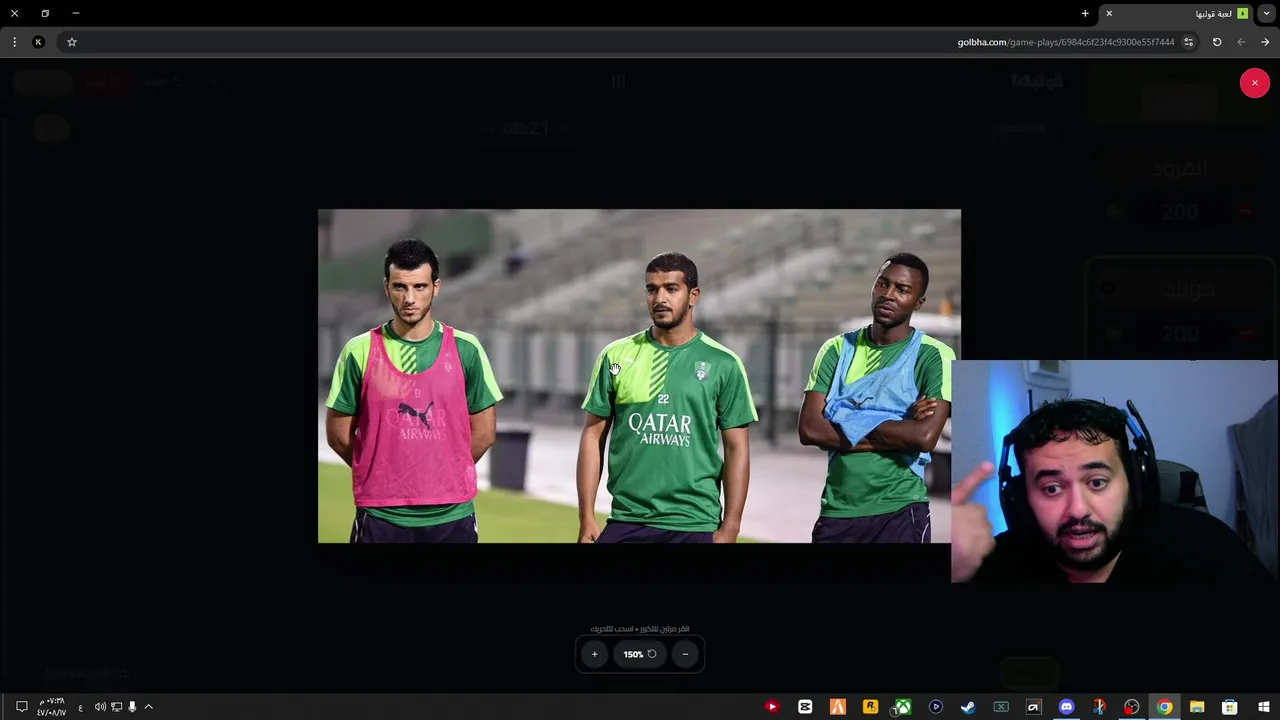Open the round play-button app icon left of Steam
This screenshot has height=720, width=1280.
click(936, 707)
